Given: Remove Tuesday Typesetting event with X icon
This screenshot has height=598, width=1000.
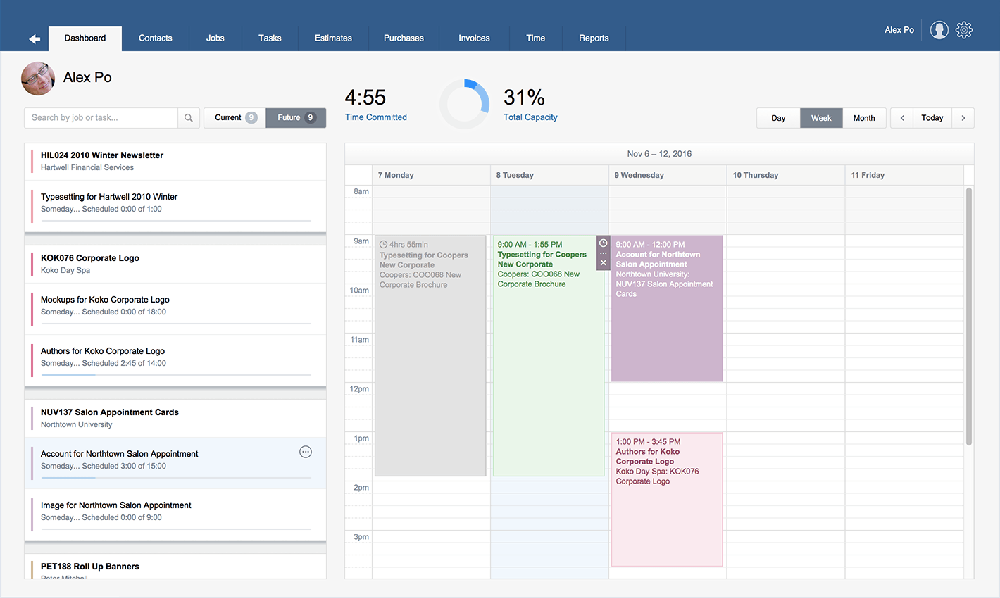Looking at the screenshot, I should pos(603,263).
